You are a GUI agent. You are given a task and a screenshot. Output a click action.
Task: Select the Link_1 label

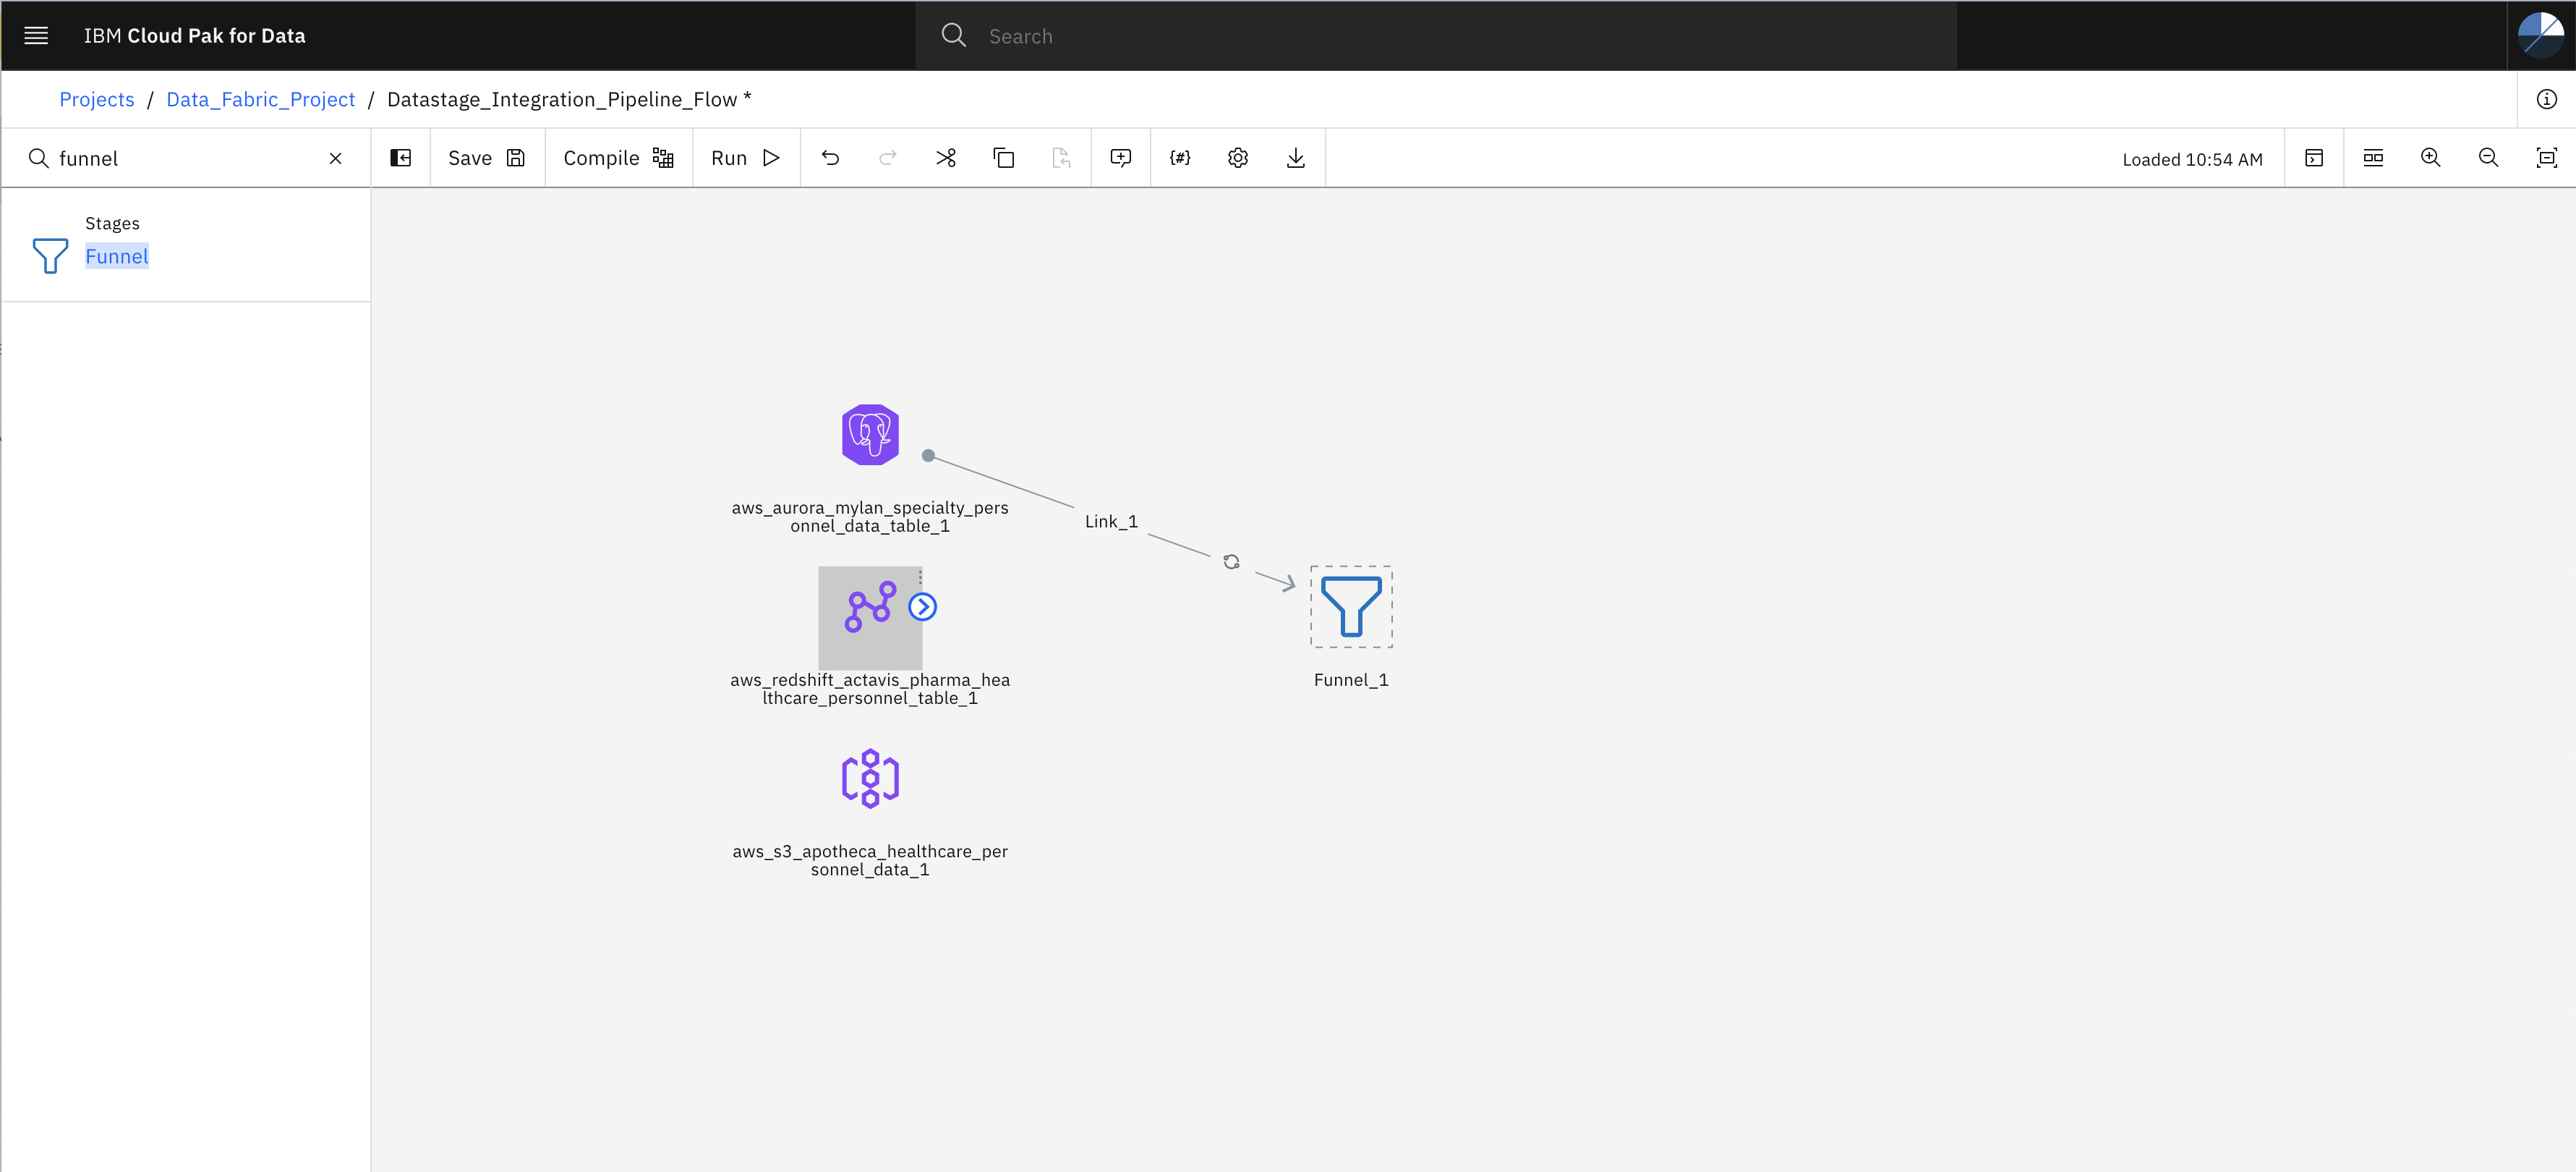1111,522
